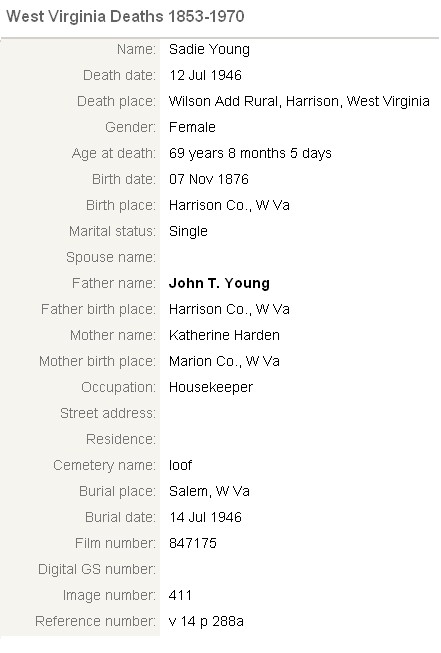The image size is (441, 653).
Task: Click the John T. Young father name link
Action: [219, 283]
